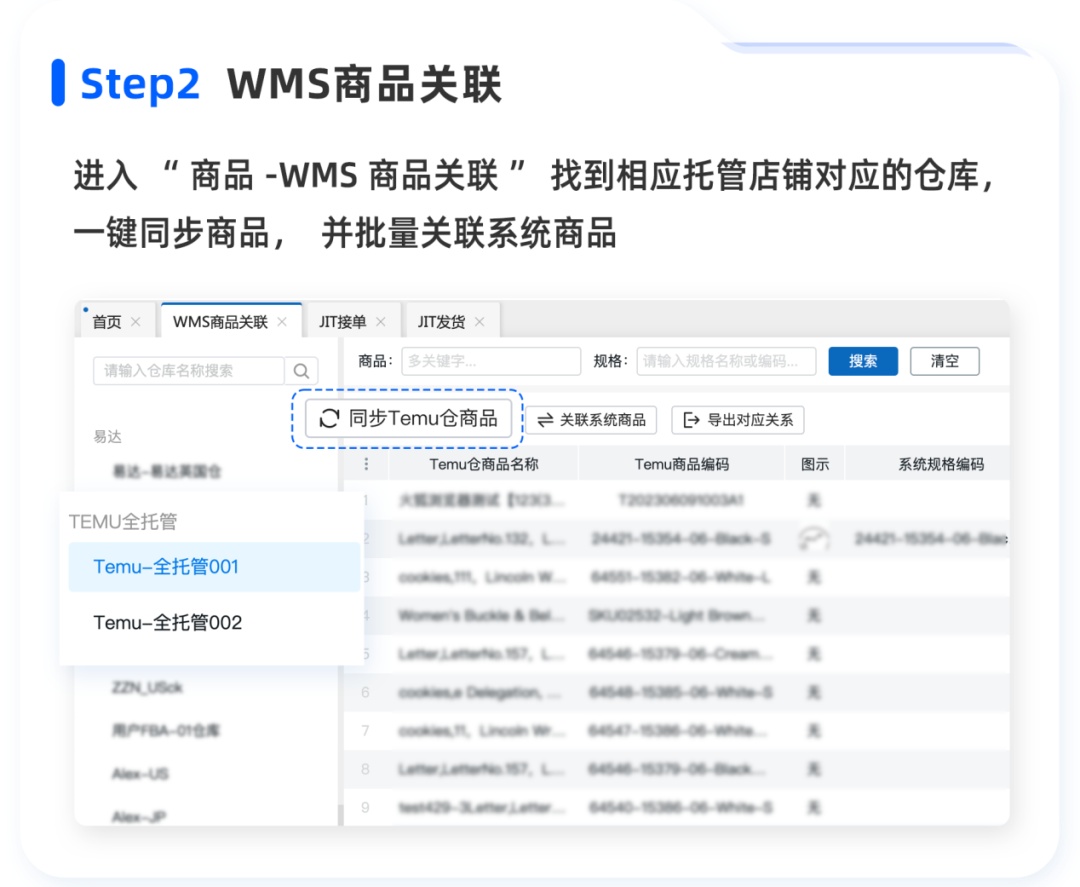Click the 同步Temu仓商品 button
Viewport: 1080px width, 887px height.
point(408,418)
